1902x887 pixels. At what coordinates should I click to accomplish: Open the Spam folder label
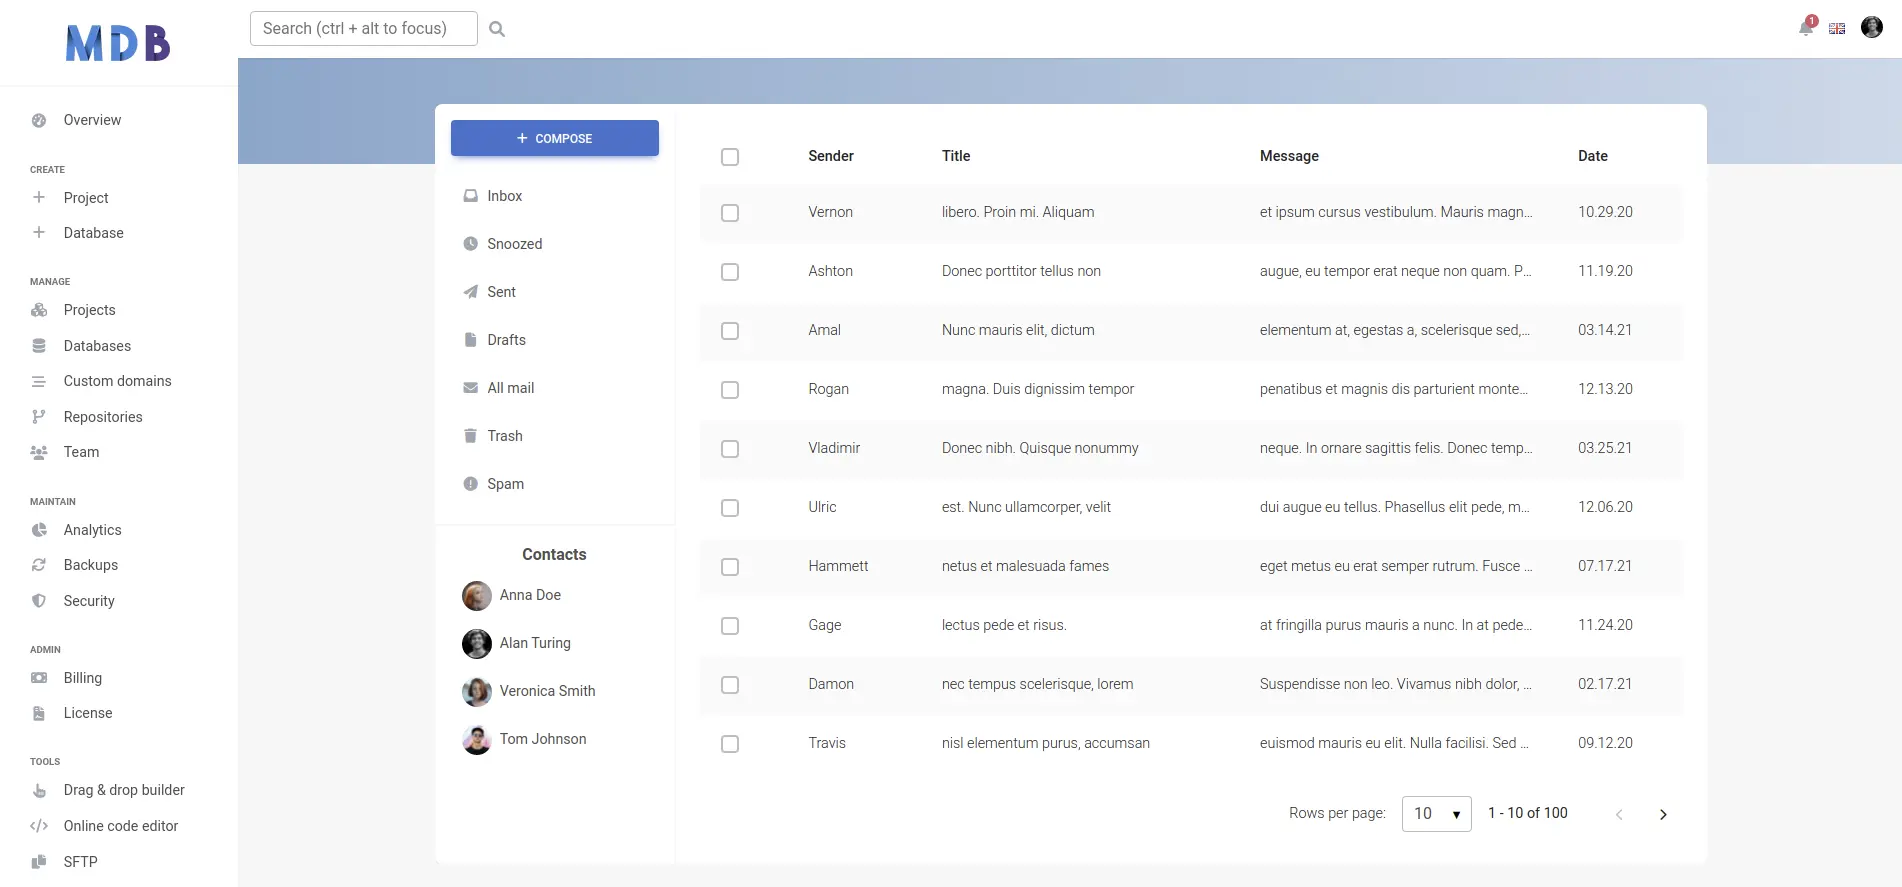pyautogui.click(x=506, y=484)
